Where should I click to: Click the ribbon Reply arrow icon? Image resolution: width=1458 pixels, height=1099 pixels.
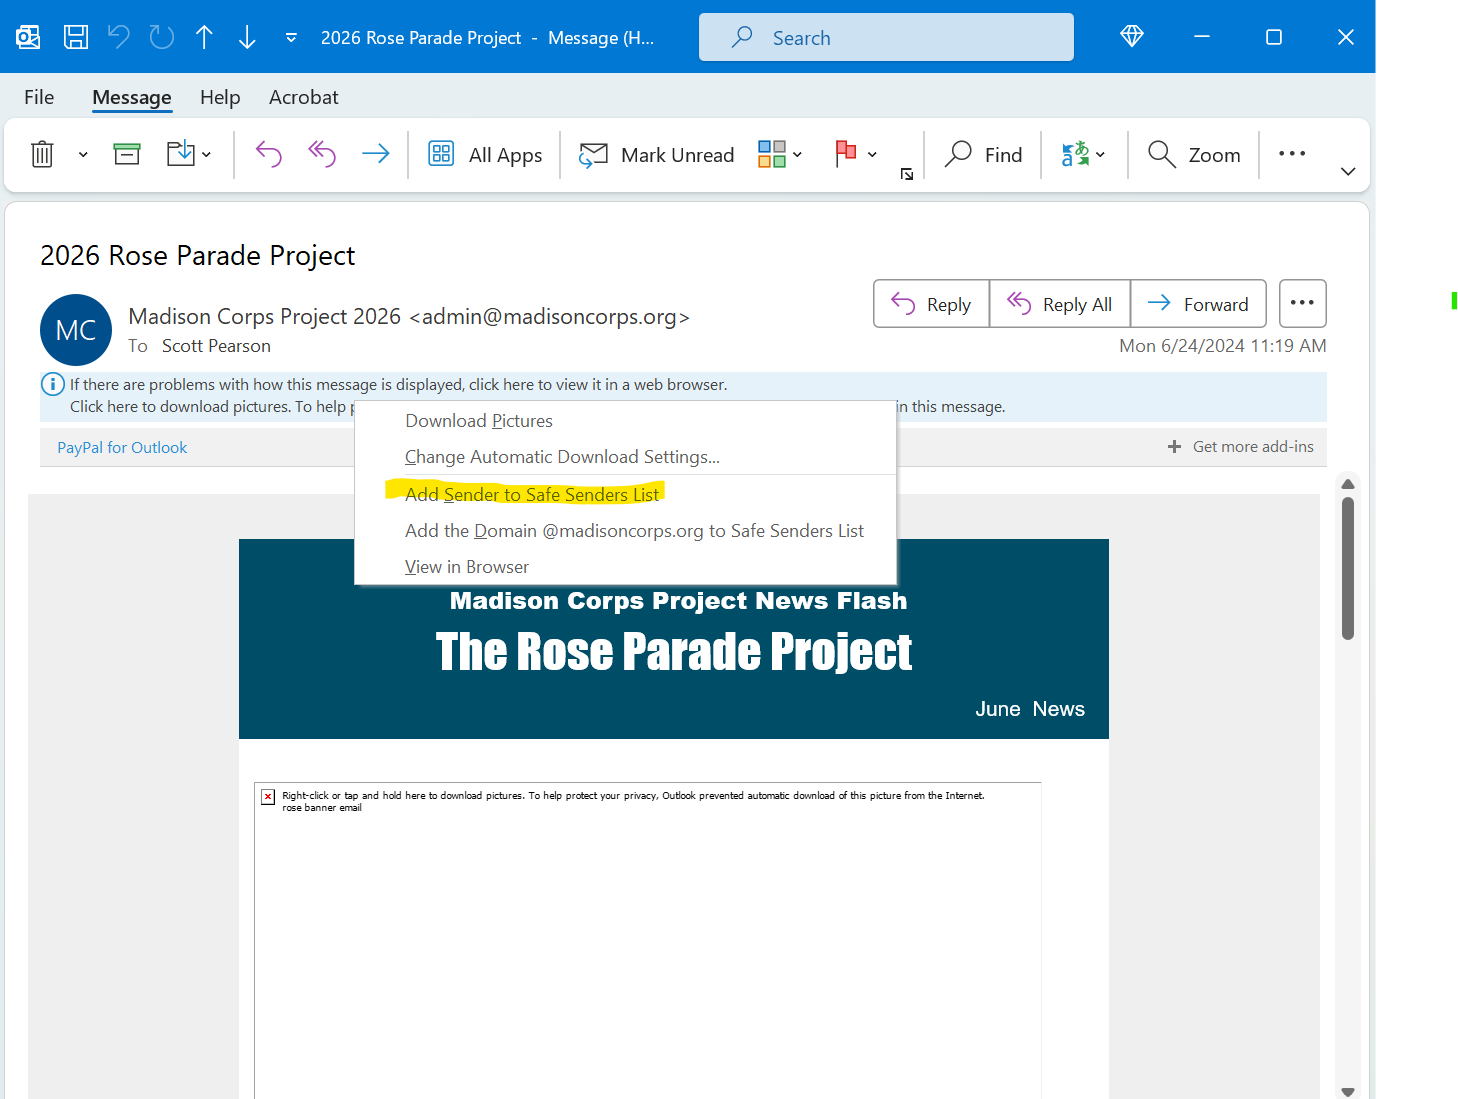pos(268,154)
